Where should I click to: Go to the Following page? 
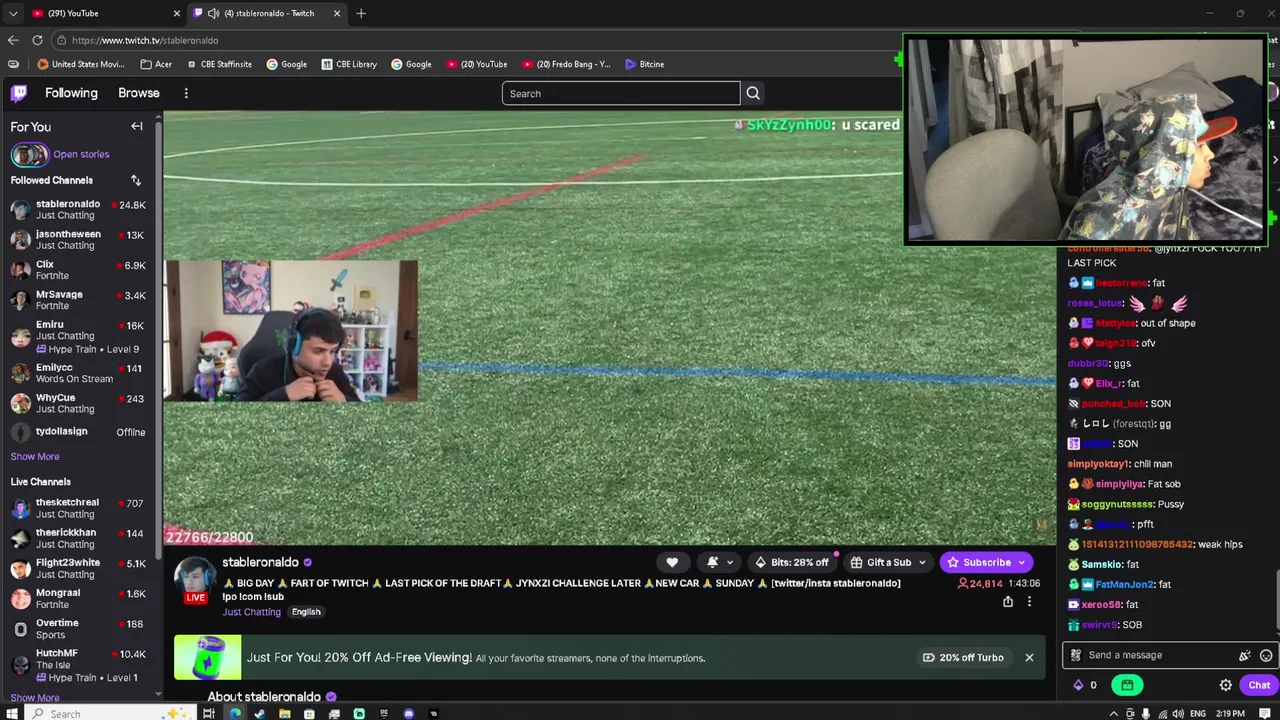[71, 93]
